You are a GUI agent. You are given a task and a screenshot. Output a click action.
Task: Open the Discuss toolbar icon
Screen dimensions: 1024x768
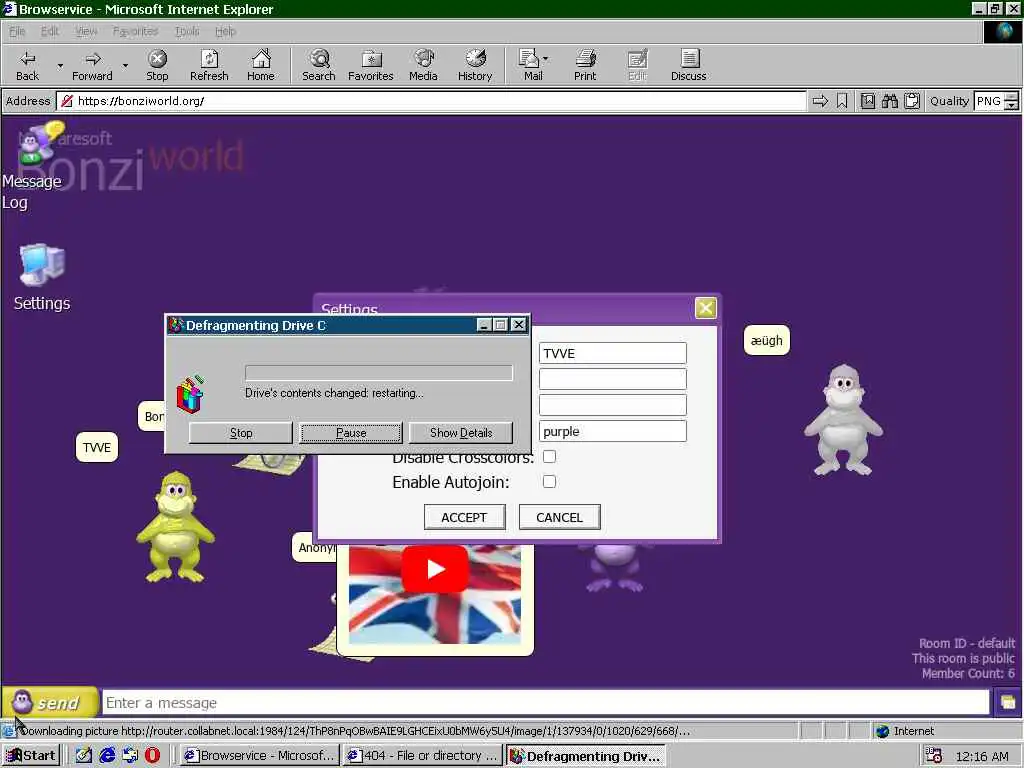pos(688,65)
